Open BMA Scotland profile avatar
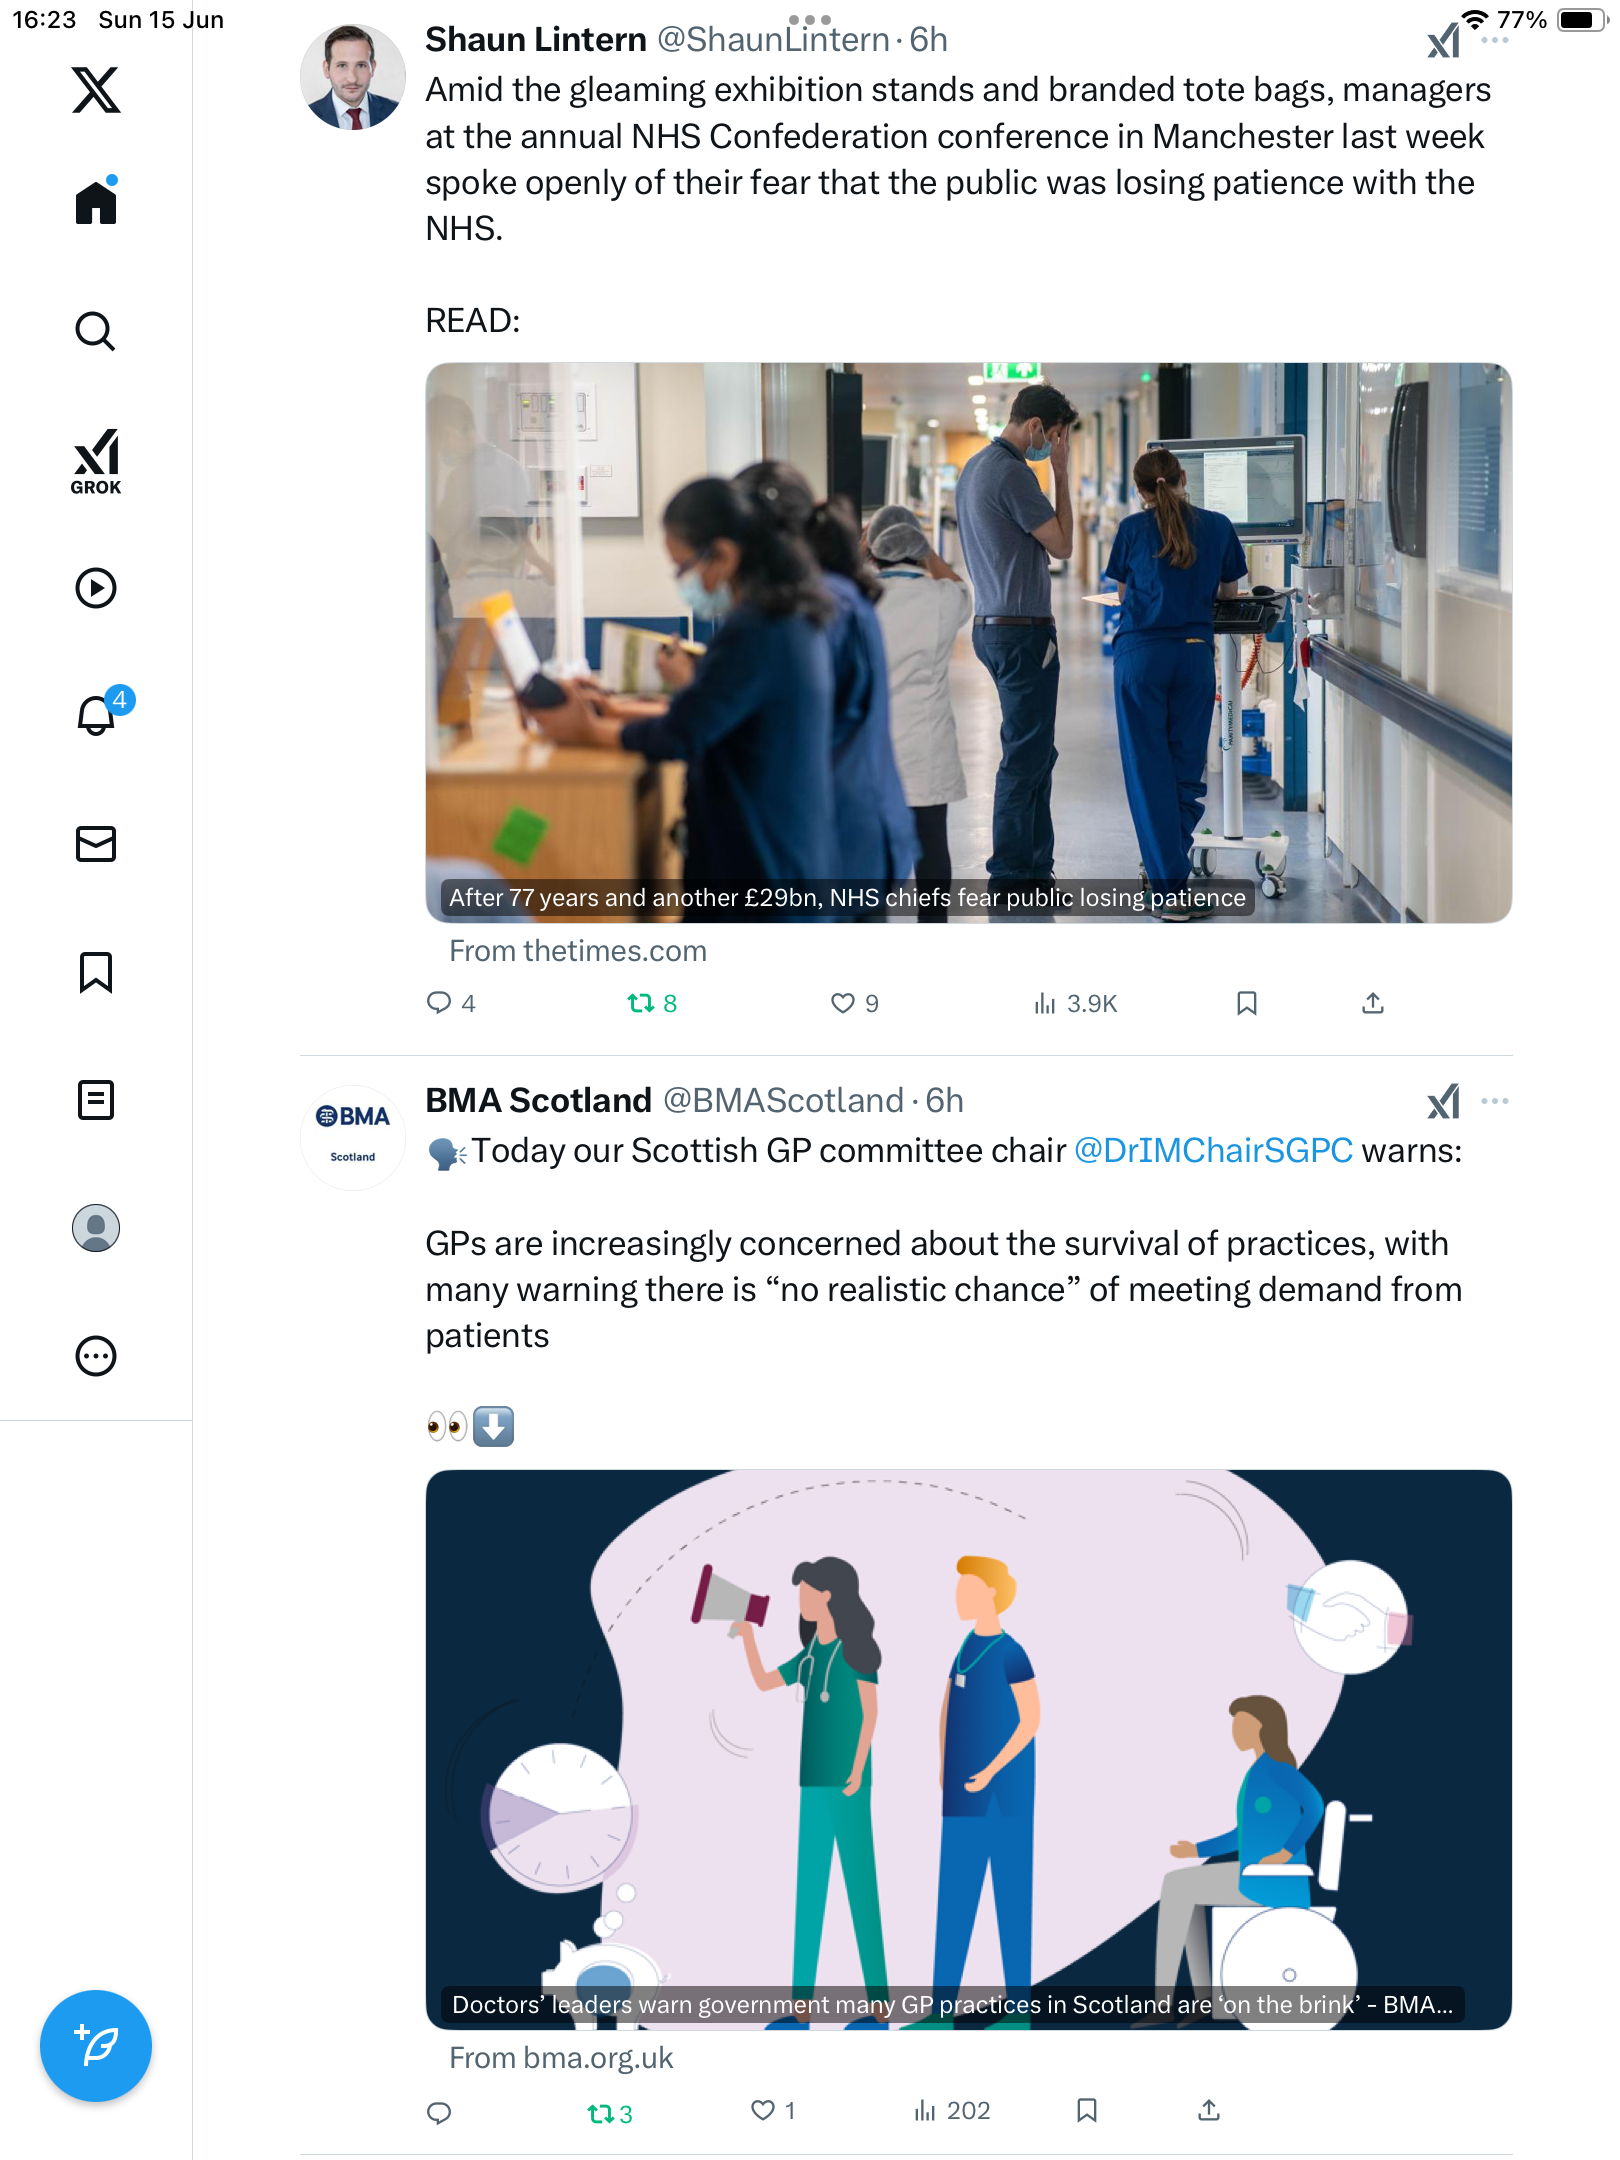The width and height of the screenshot is (1620, 2160). point(353,1137)
